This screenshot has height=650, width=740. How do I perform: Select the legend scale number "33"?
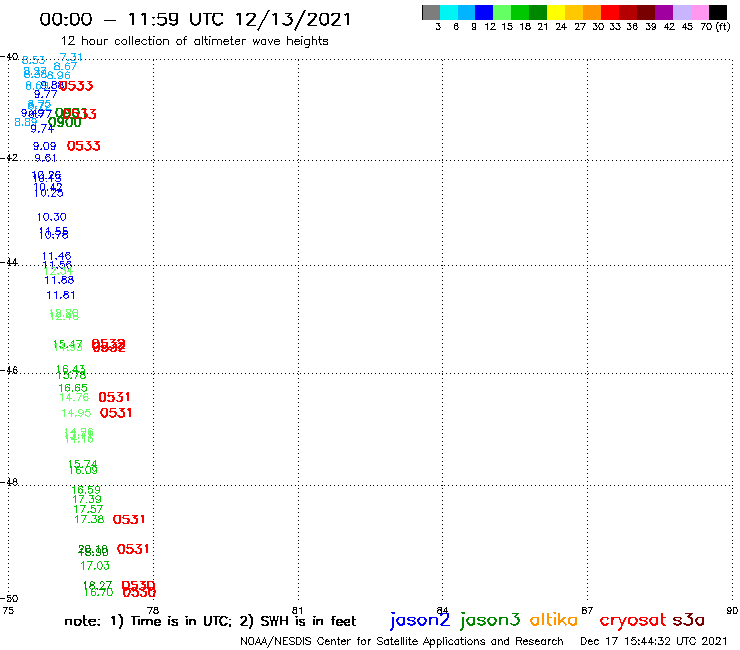[614, 26]
